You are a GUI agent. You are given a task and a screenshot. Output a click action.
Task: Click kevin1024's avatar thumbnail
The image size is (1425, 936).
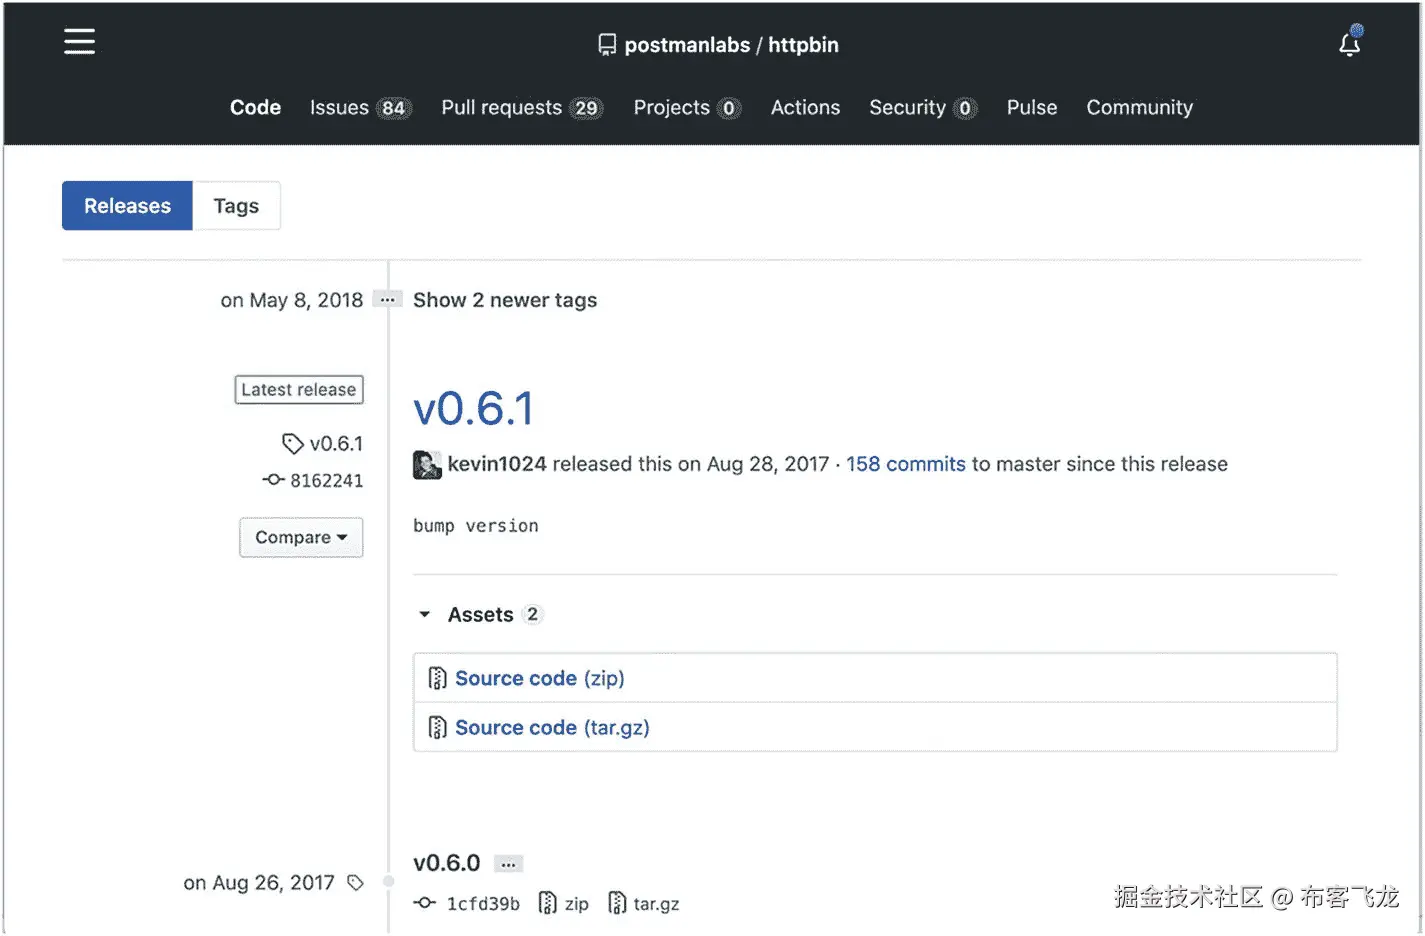pos(427,465)
